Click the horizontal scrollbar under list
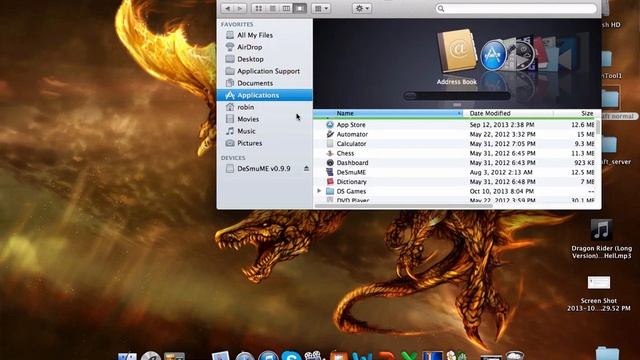The height and width of the screenshot is (360, 640). pos(404,205)
